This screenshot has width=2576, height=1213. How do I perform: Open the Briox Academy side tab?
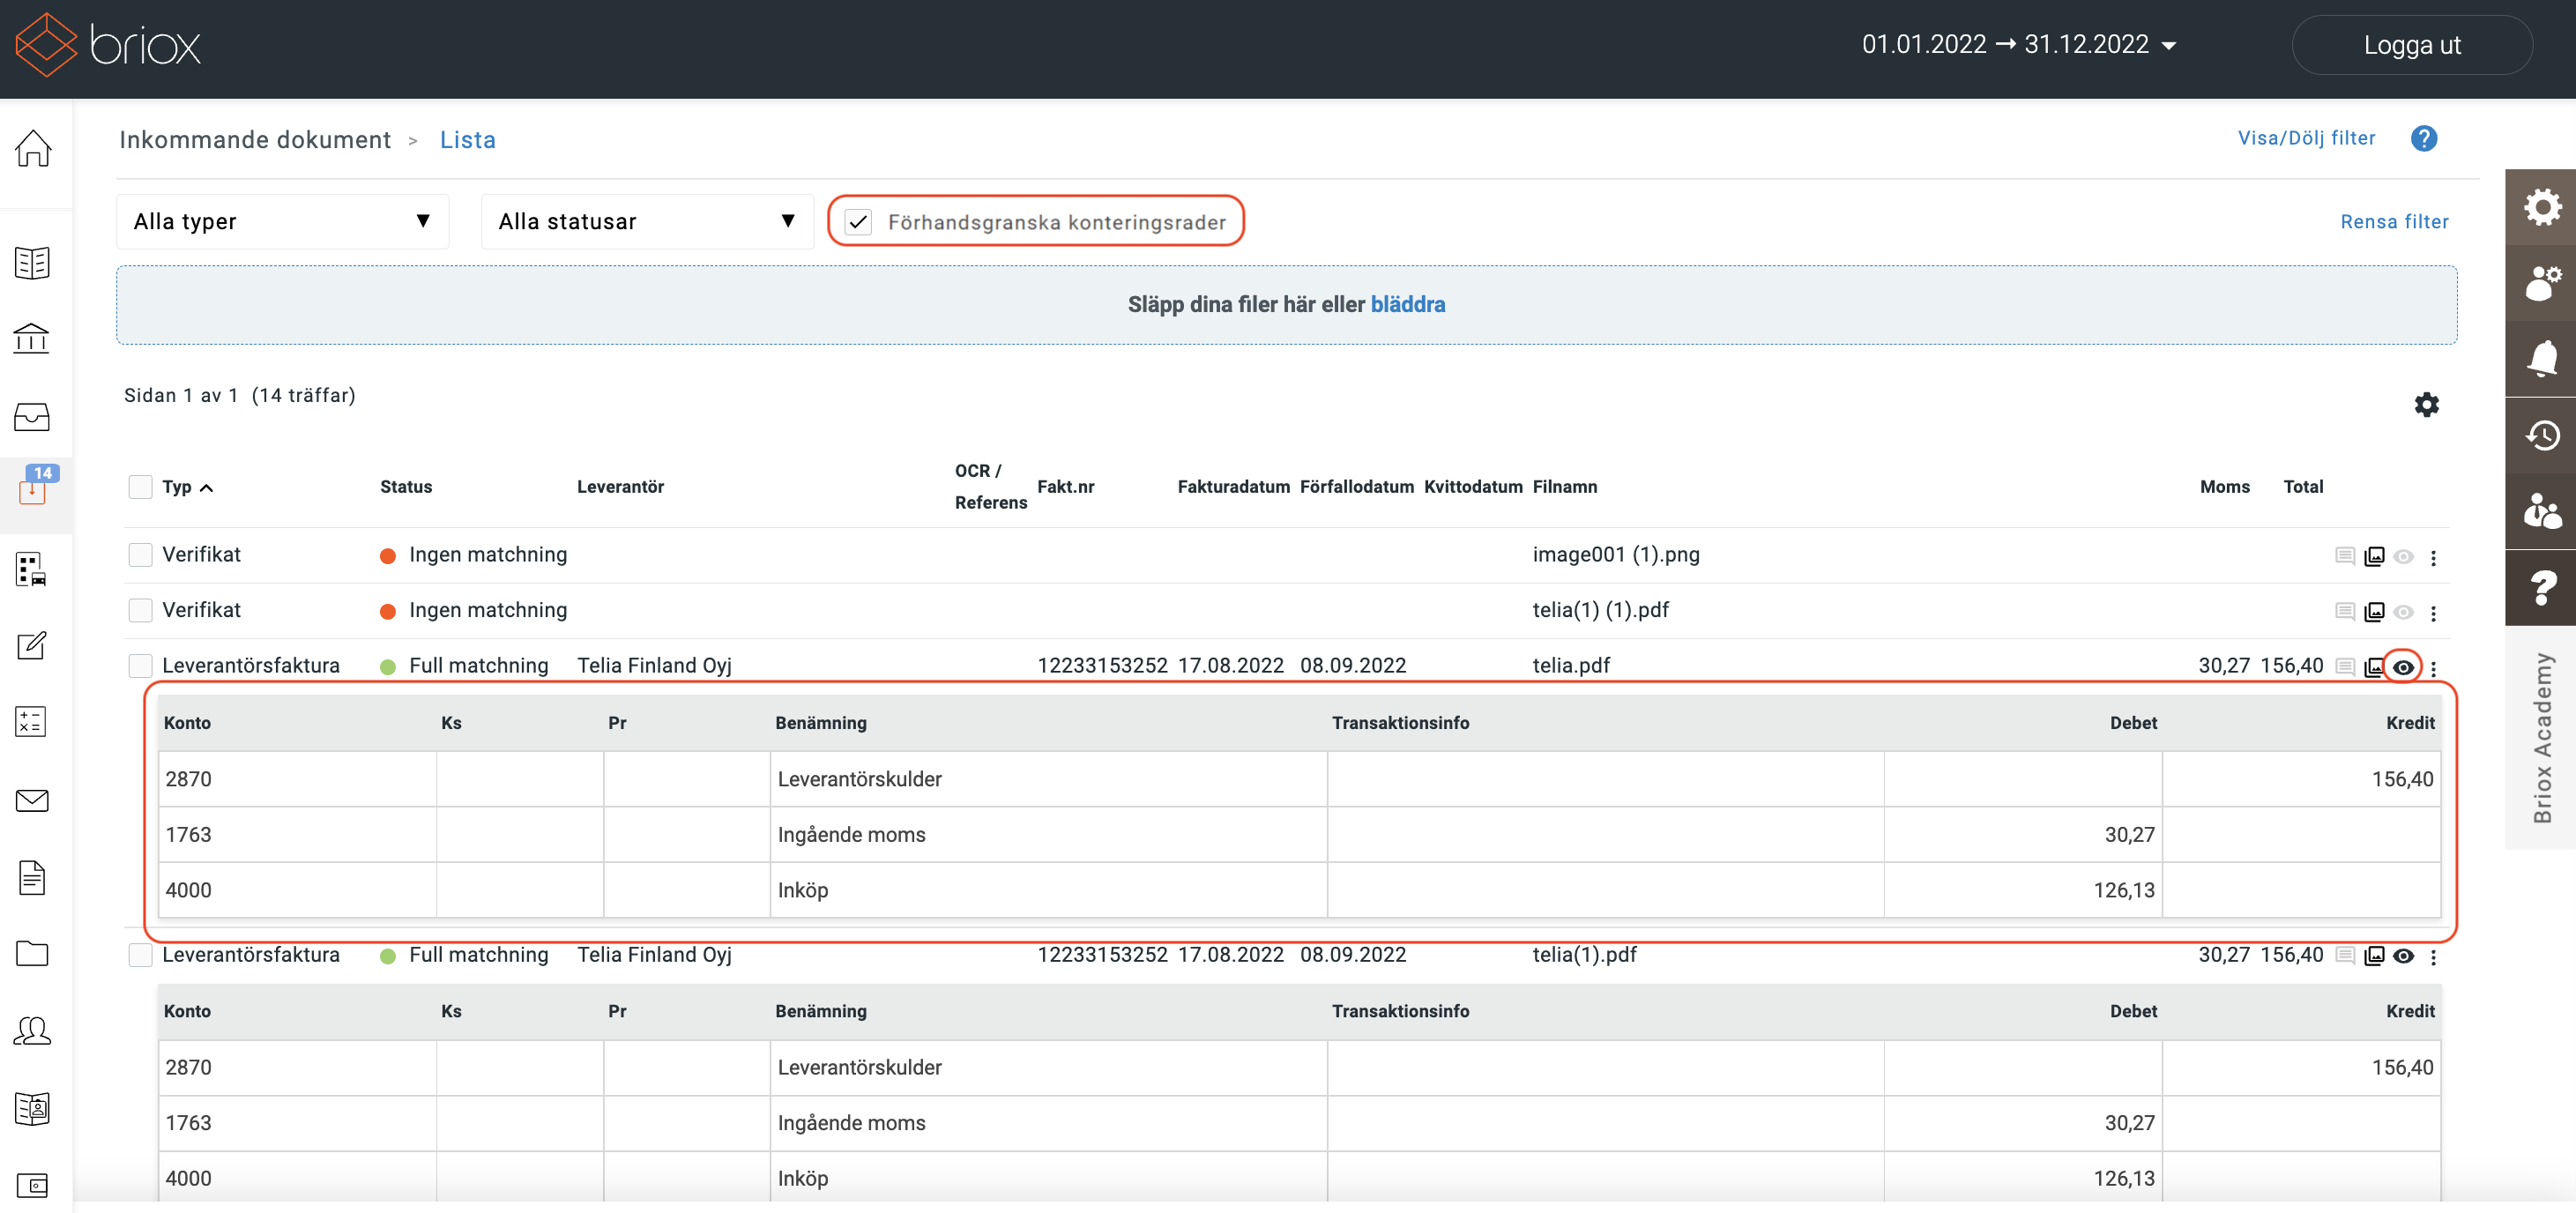[2540, 738]
